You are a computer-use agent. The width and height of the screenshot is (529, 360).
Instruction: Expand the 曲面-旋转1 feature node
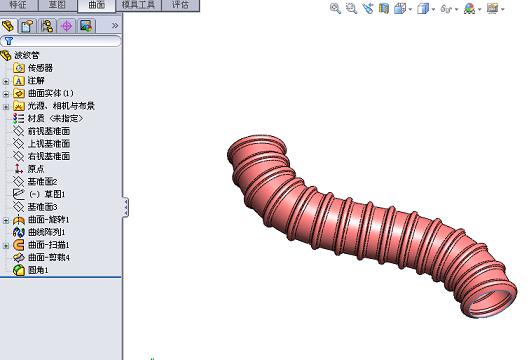point(6,221)
